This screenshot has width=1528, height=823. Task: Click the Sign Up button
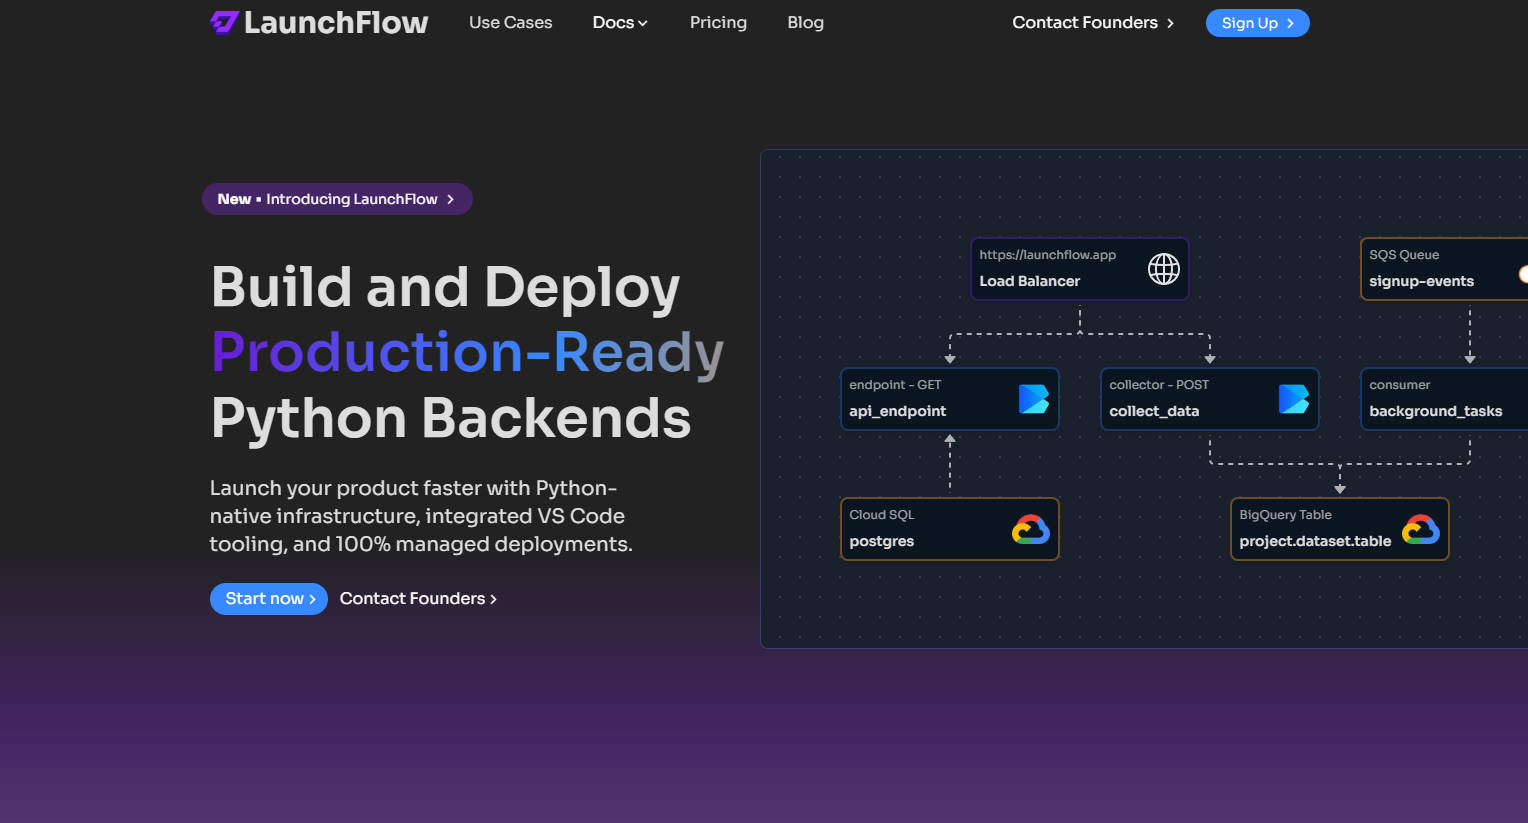click(x=1257, y=22)
